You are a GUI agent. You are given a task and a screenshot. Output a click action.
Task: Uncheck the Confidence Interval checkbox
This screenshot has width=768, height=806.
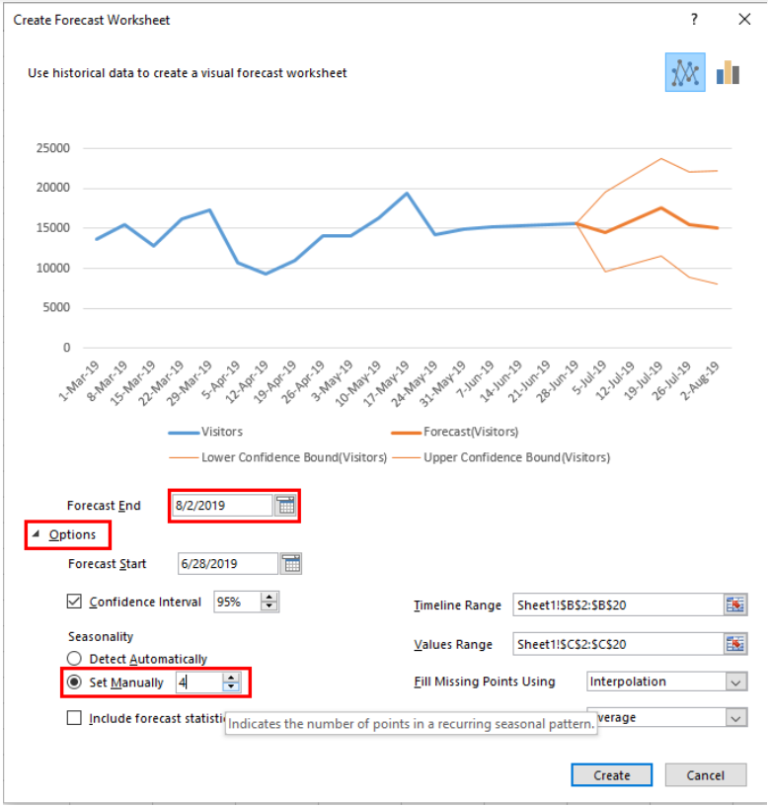coord(74,602)
